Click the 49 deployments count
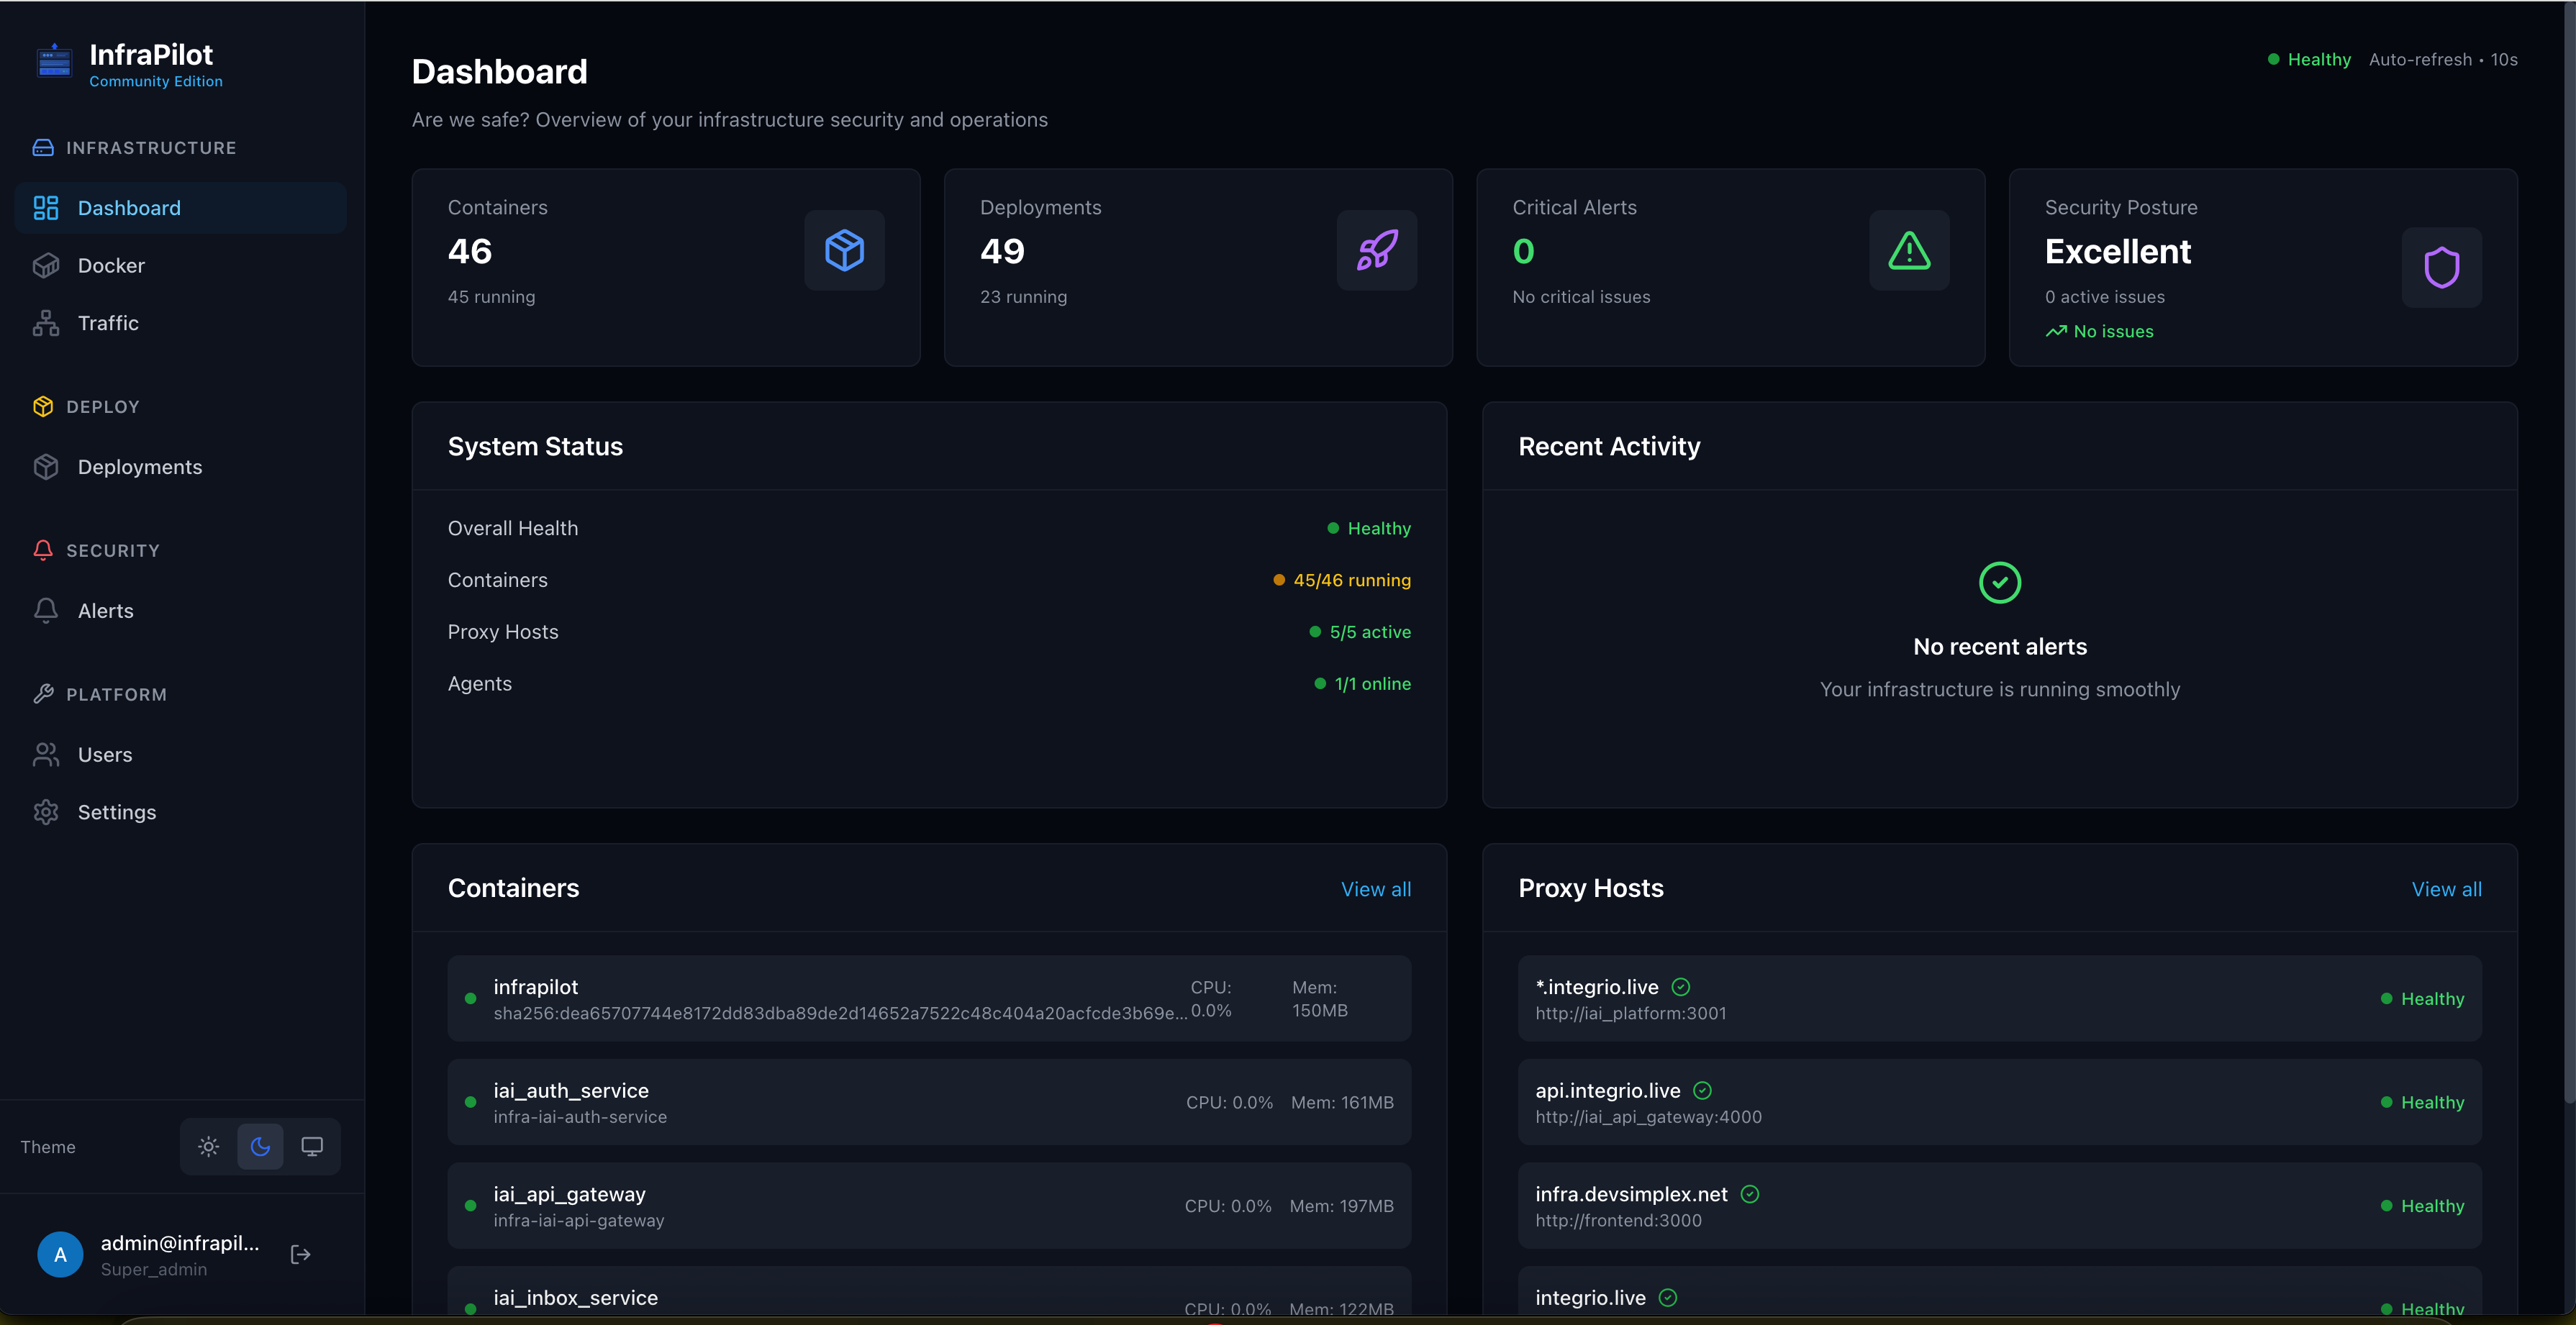Image resolution: width=2576 pixels, height=1325 pixels. coord(1002,251)
